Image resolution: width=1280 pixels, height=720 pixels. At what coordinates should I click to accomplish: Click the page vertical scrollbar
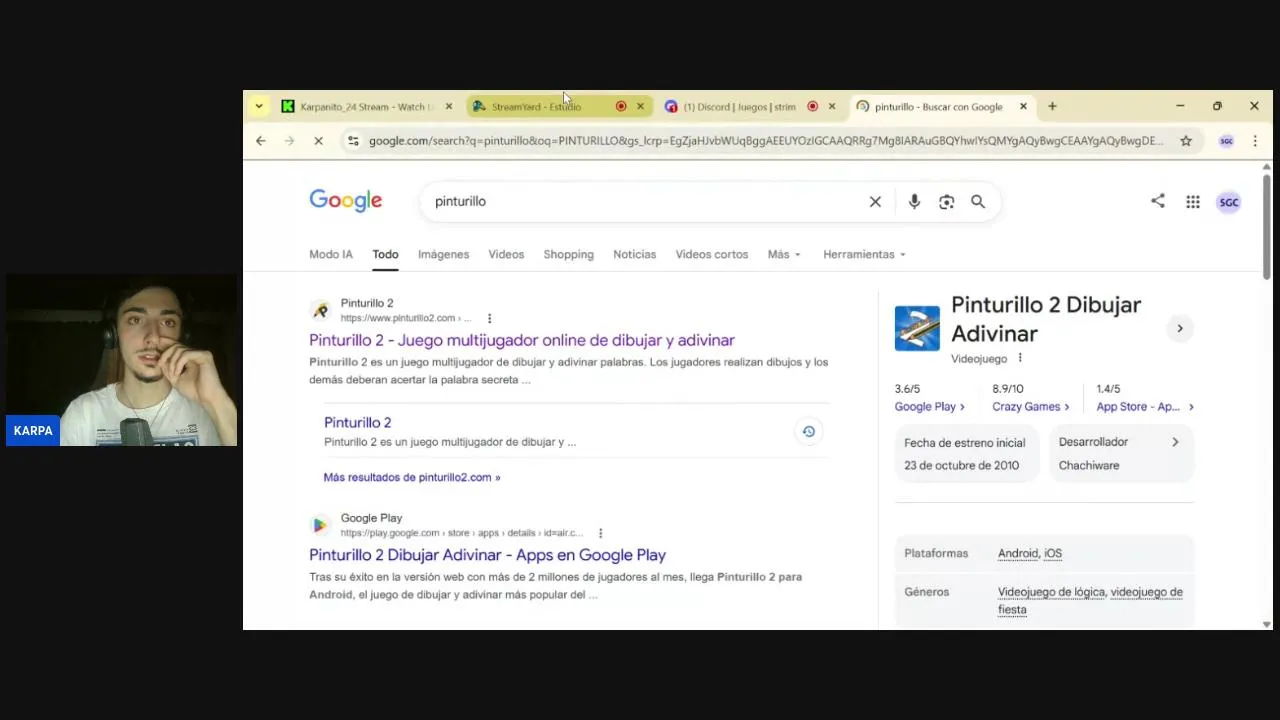point(1267,227)
